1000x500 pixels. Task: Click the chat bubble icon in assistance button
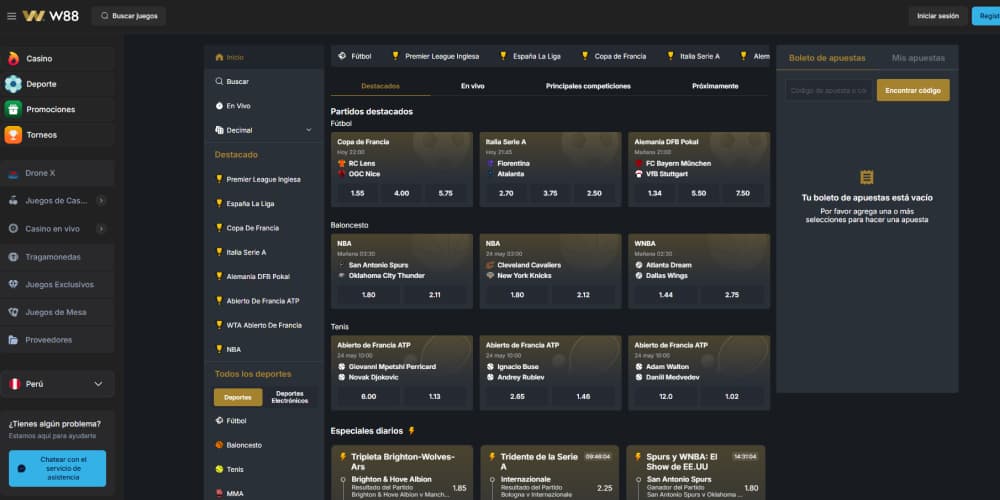click(22, 468)
